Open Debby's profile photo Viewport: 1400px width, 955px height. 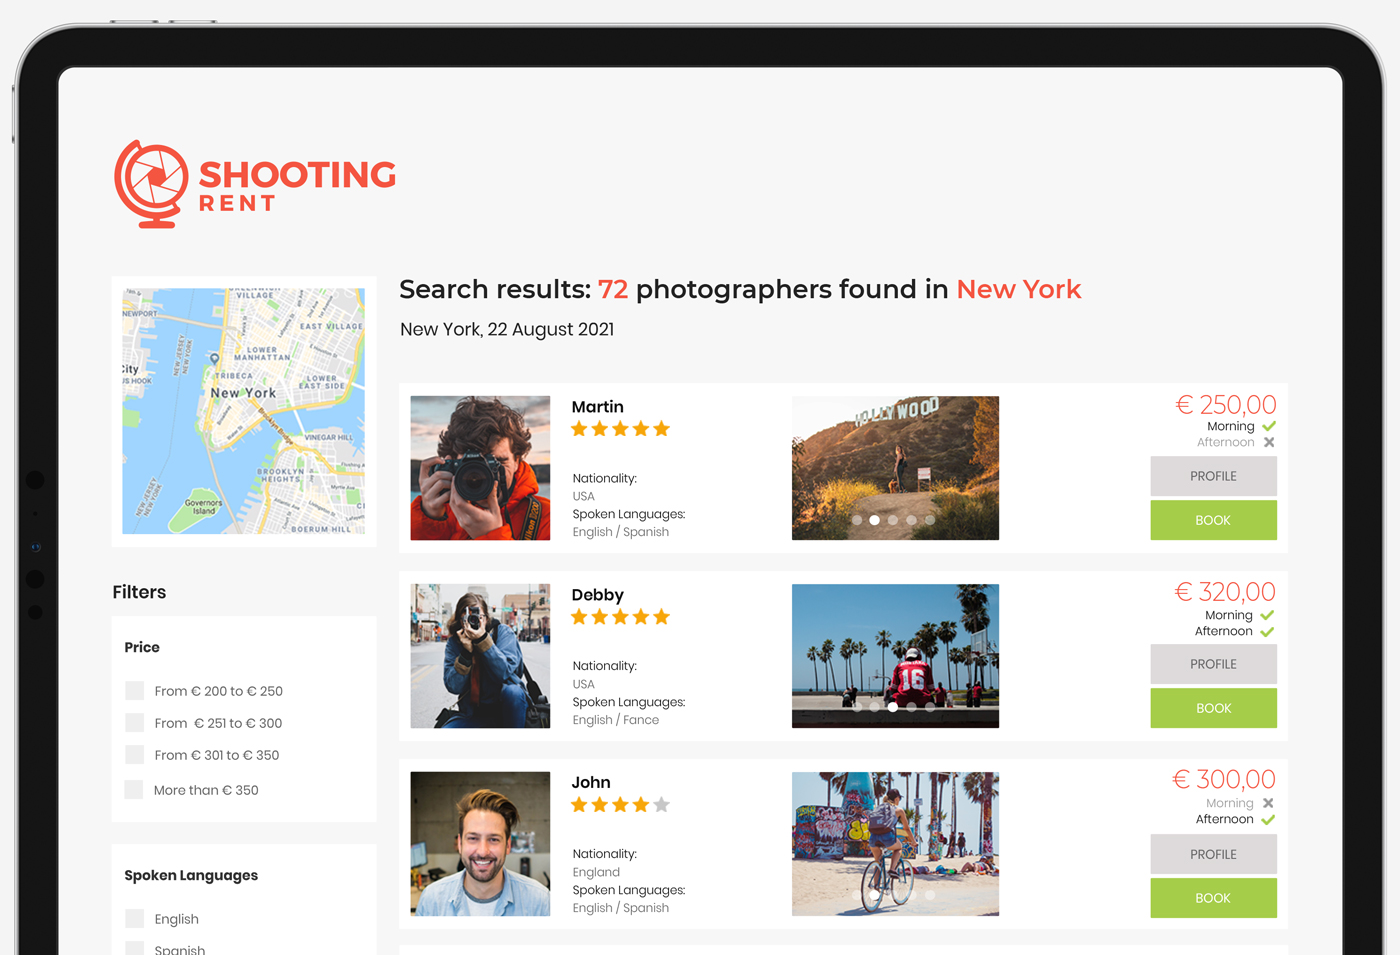tap(480, 656)
